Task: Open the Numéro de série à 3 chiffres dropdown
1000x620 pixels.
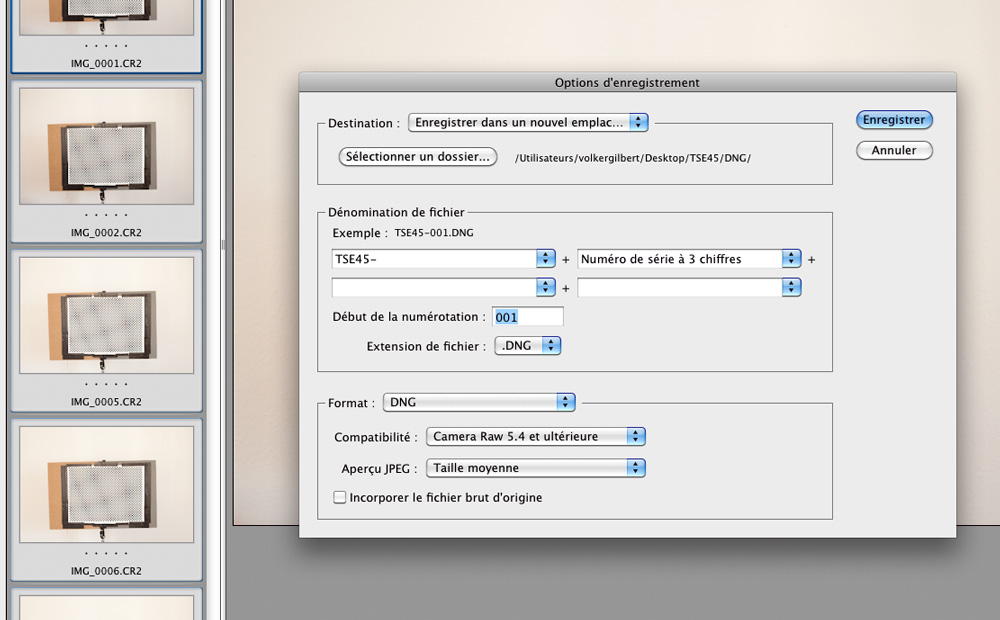Action: click(x=689, y=258)
